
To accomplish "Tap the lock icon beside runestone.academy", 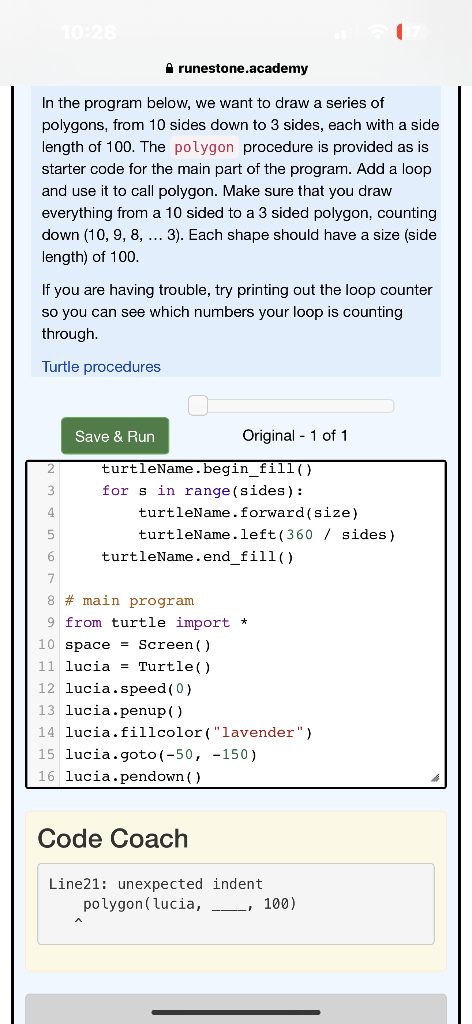I will (170, 68).
